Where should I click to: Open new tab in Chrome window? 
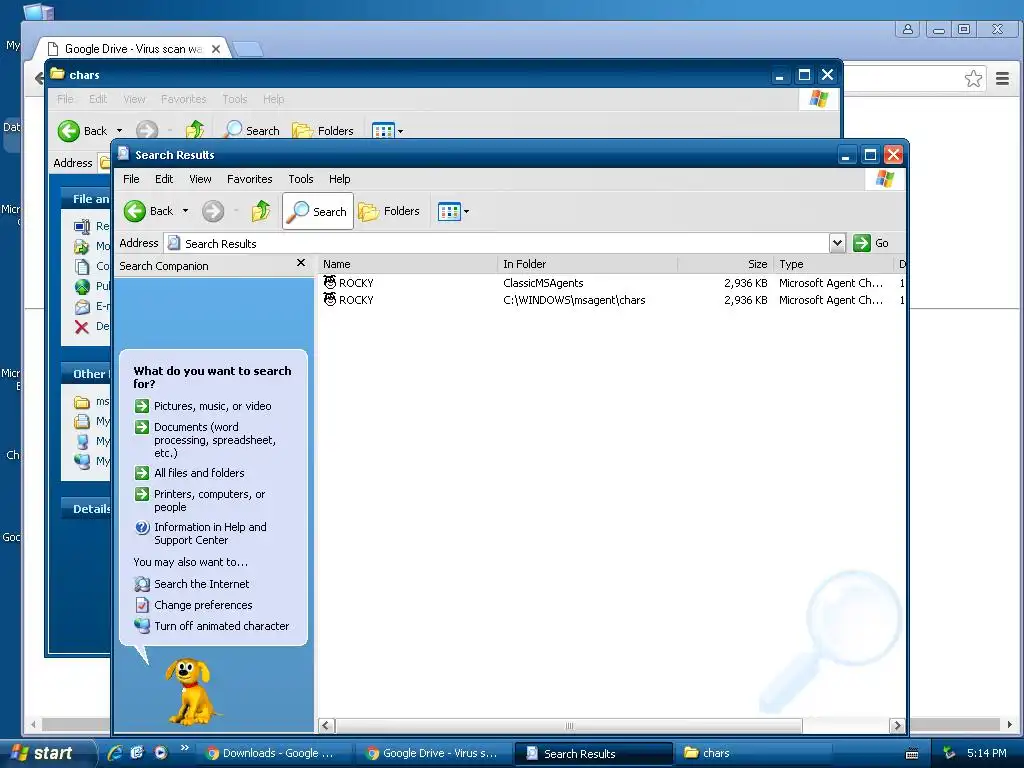point(248,49)
